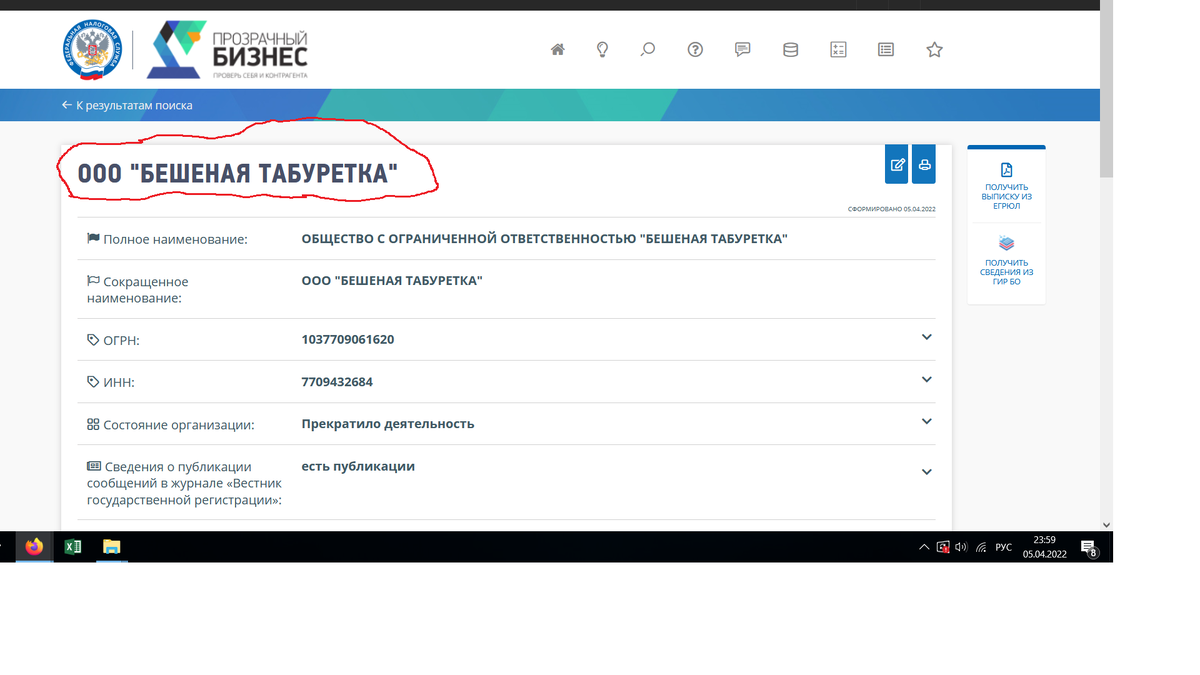The height and width of the screenshot is (675, 1200).
Task: Click the volume speaker tray icon
Action: (961, 547)
